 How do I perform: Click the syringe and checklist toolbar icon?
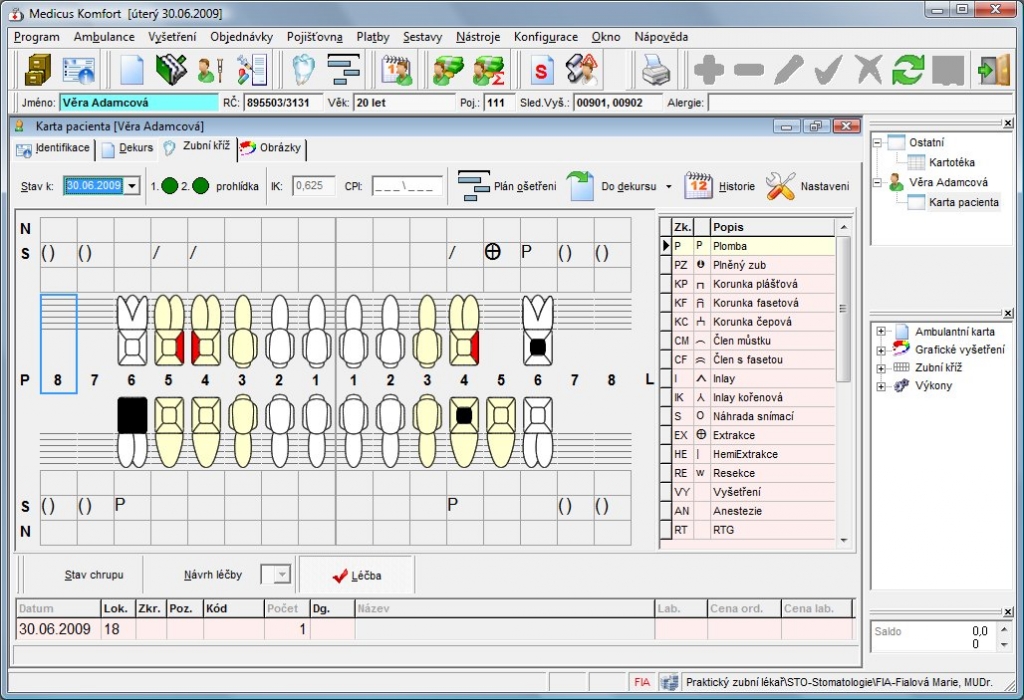[x=251, y=70]
